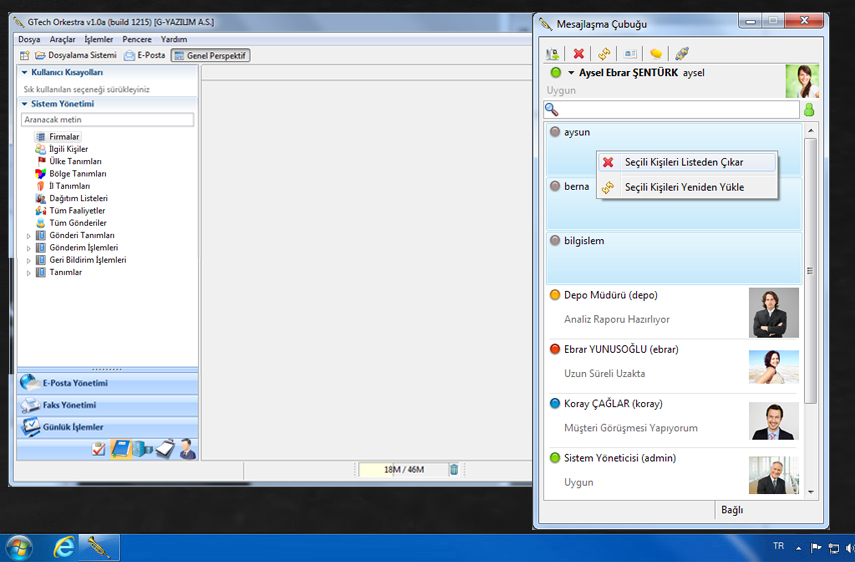Viewport: 855px width, 562px height.
Task: Click the trash can garbage collector icon
Action: (x=453, y=470)
